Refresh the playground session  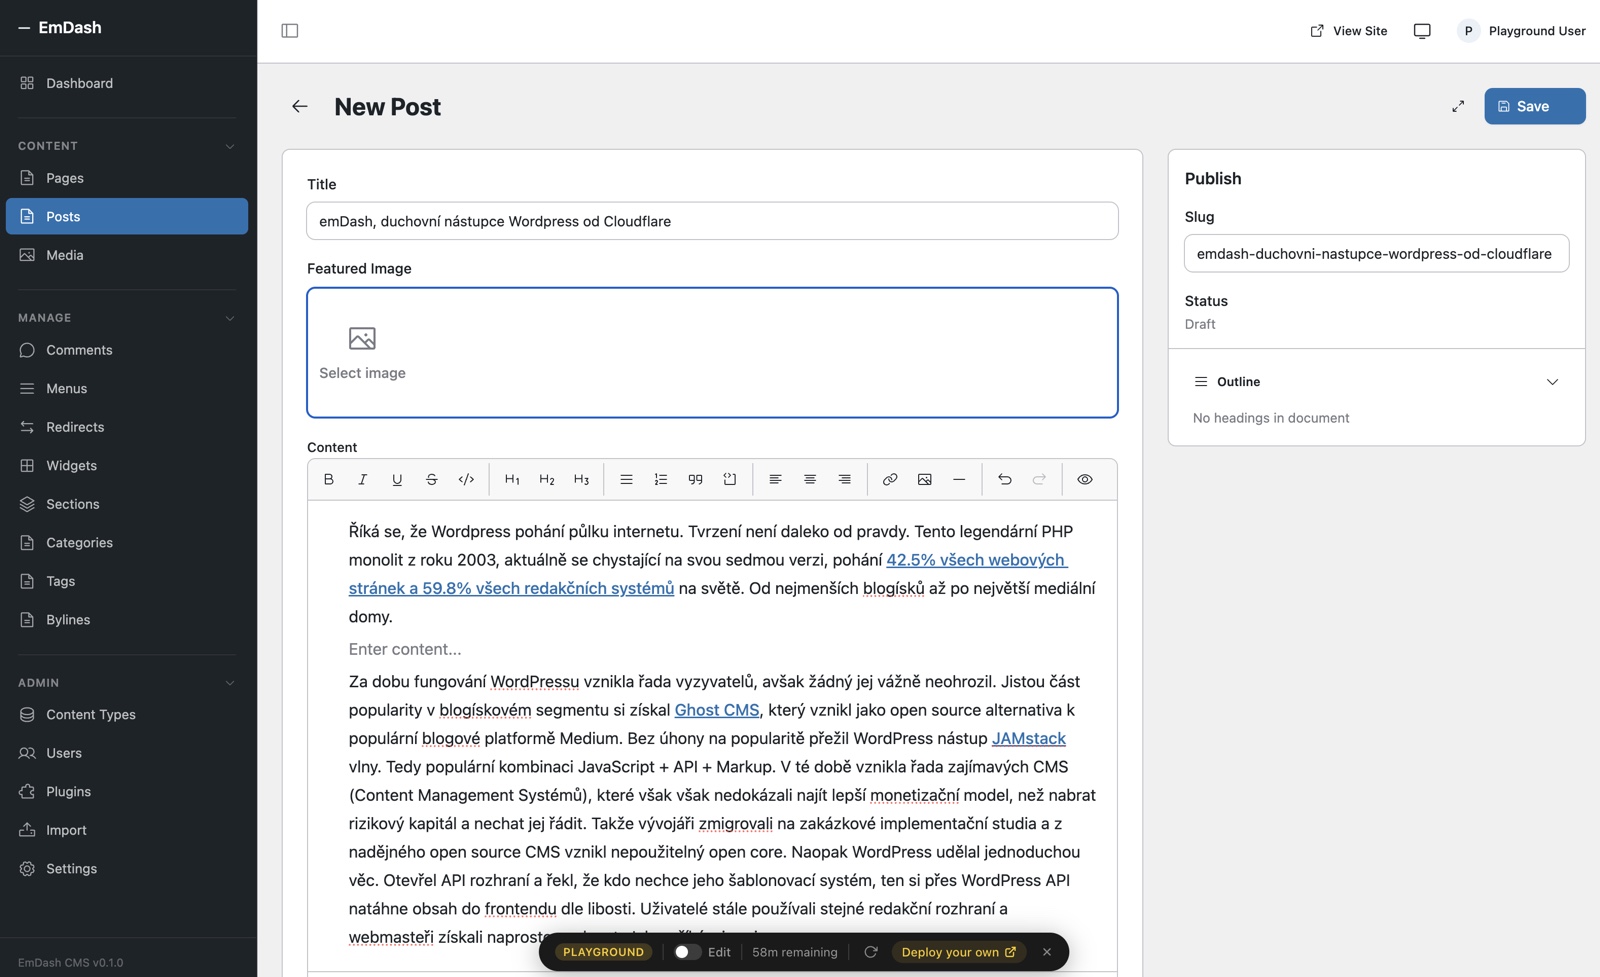871,952
